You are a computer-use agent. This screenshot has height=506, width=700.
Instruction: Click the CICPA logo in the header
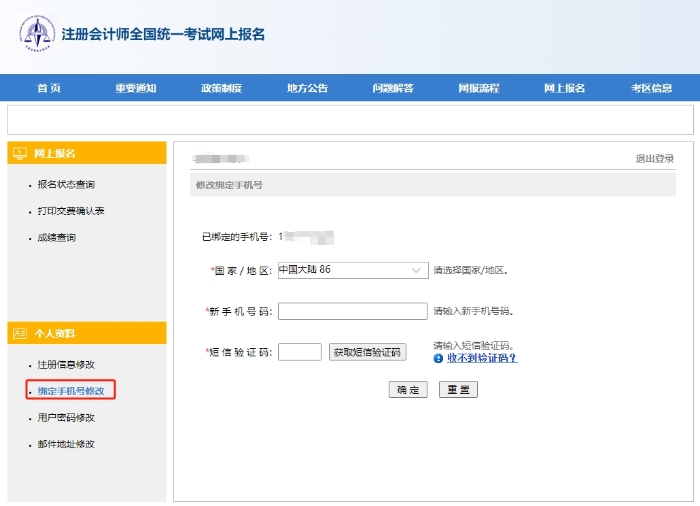(x=37, y=33)
